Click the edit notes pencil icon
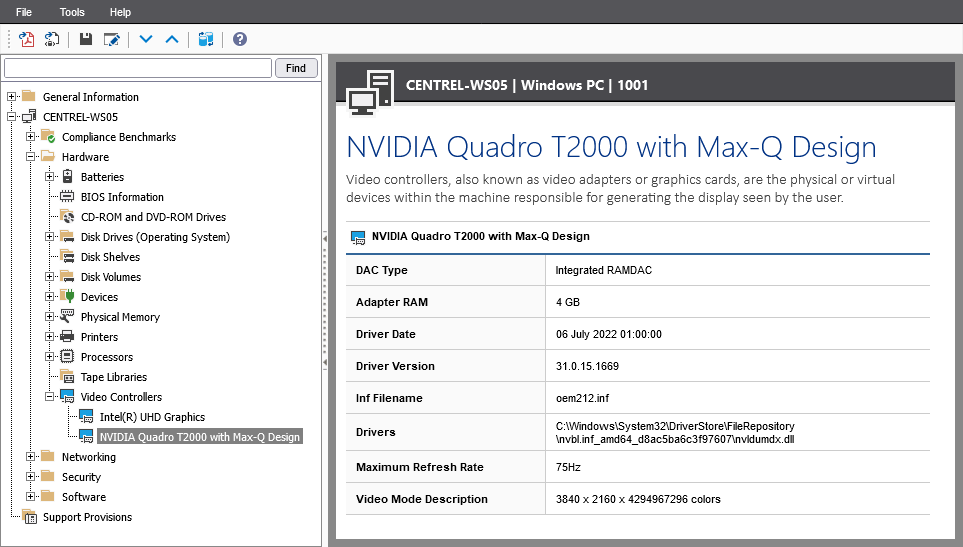963x547 pixels. point(112,39)
